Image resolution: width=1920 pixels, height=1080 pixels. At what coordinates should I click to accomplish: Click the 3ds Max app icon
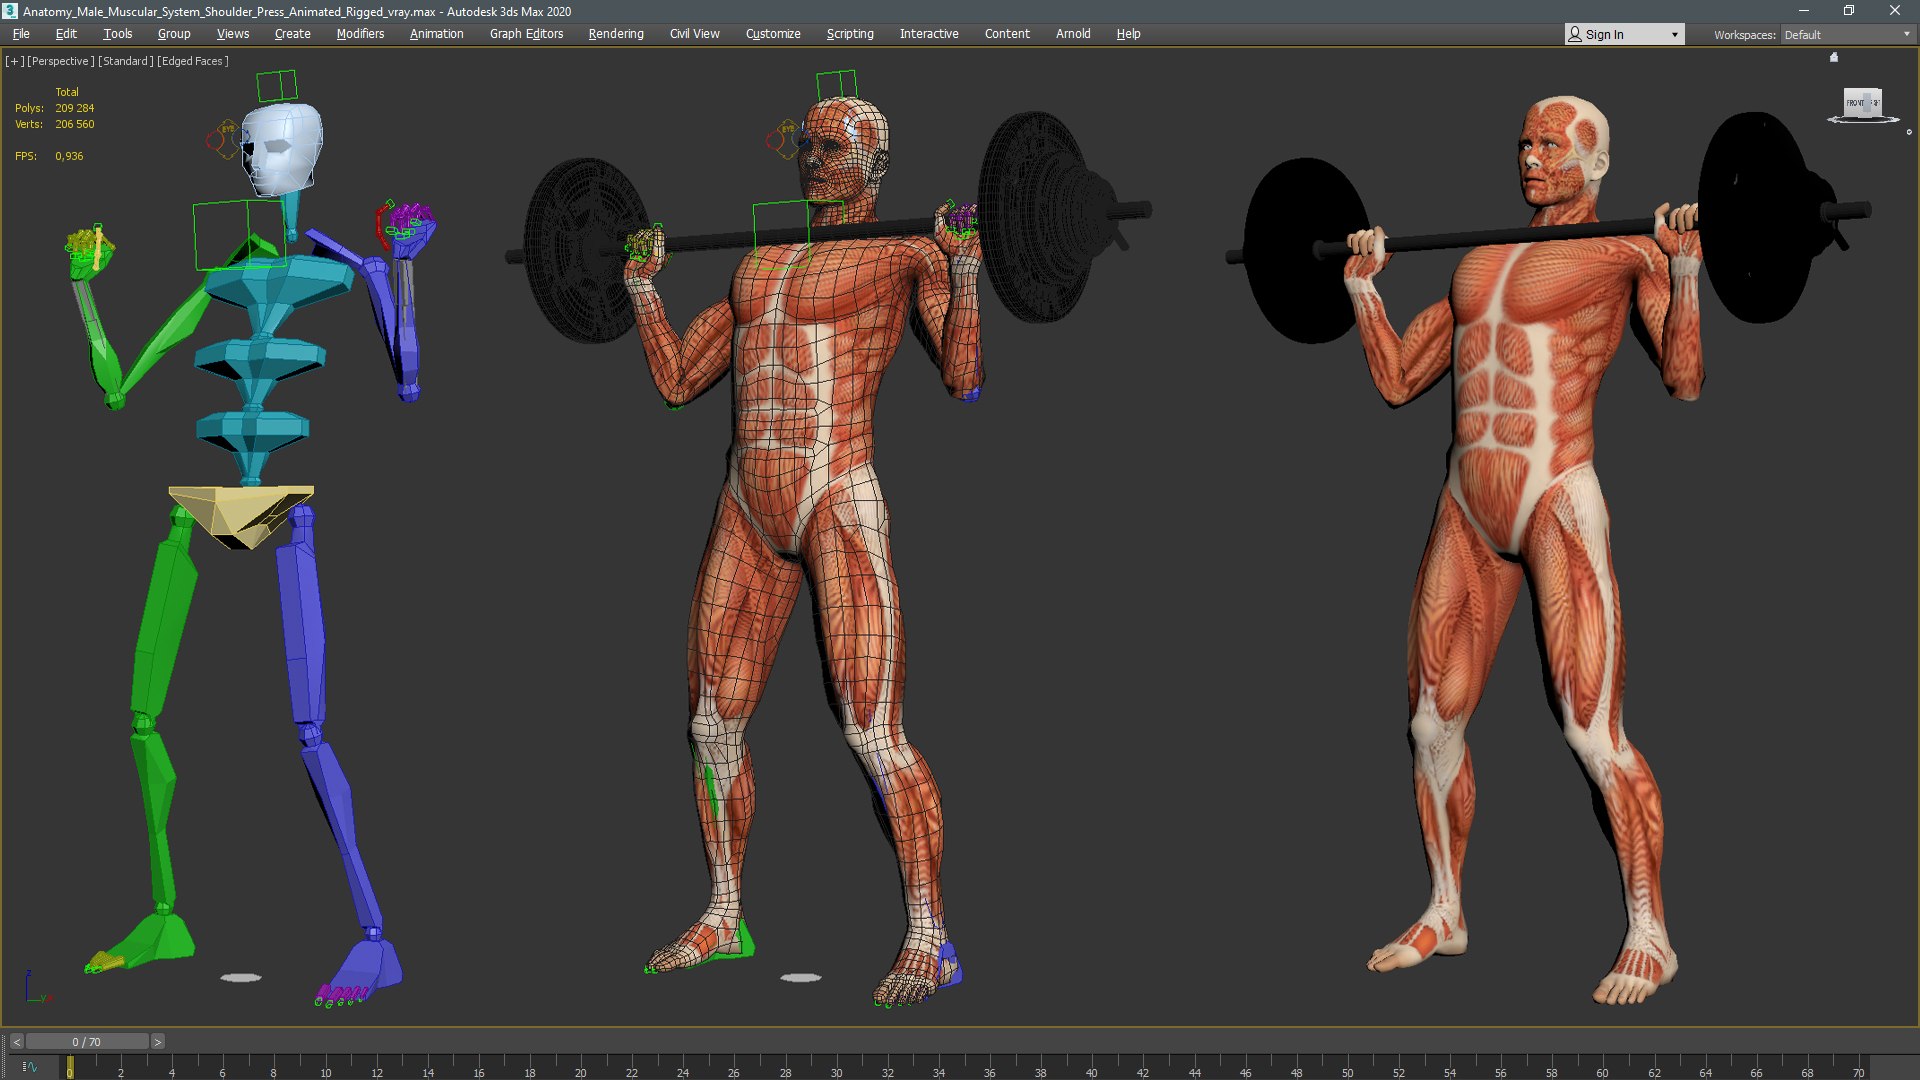pos(10,11)
